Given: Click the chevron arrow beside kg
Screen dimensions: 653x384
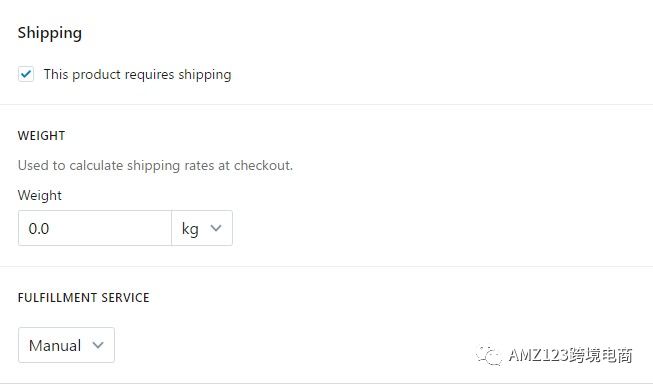Looking at the screenshot, I should [x=216, y=228].
